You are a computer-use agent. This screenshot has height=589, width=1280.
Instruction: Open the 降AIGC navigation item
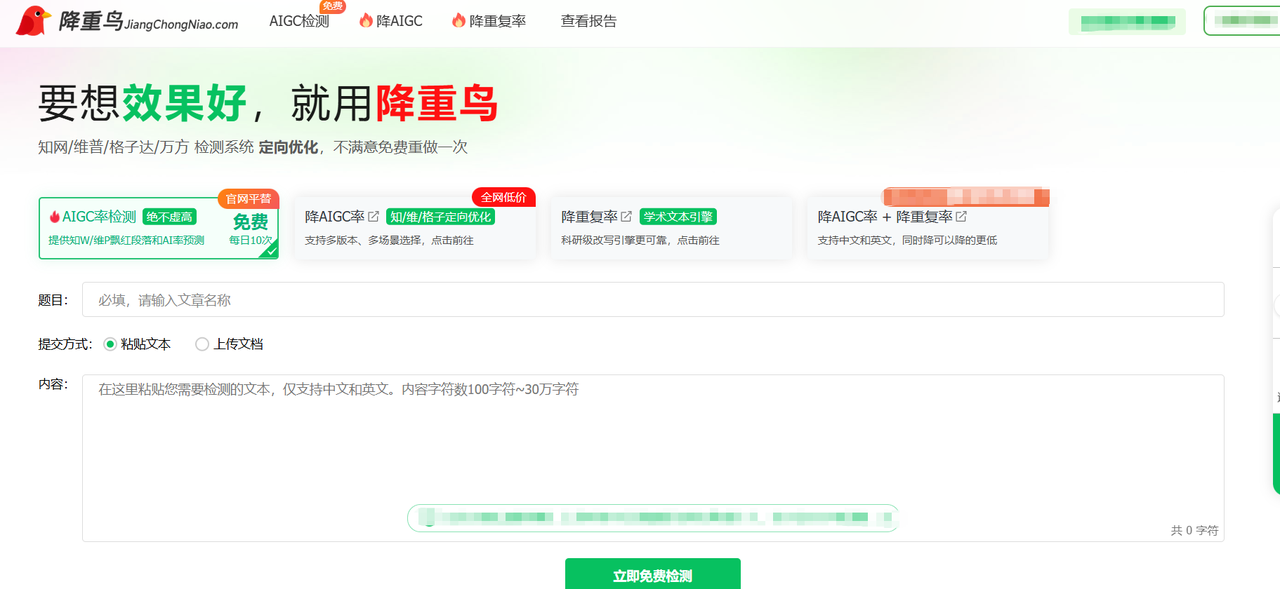(390, 21)
